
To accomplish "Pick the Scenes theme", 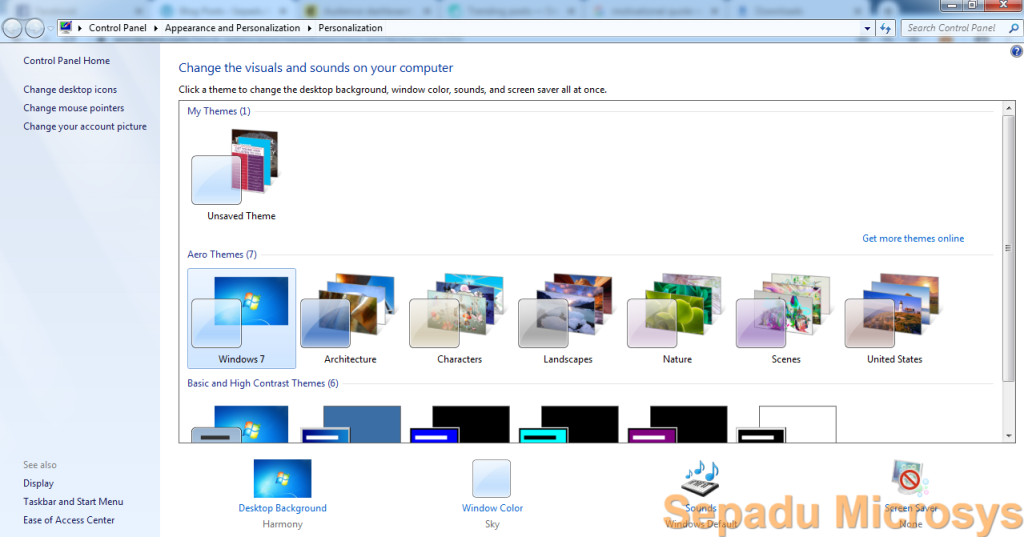I will pyautogui.click(x=786, y=318).
